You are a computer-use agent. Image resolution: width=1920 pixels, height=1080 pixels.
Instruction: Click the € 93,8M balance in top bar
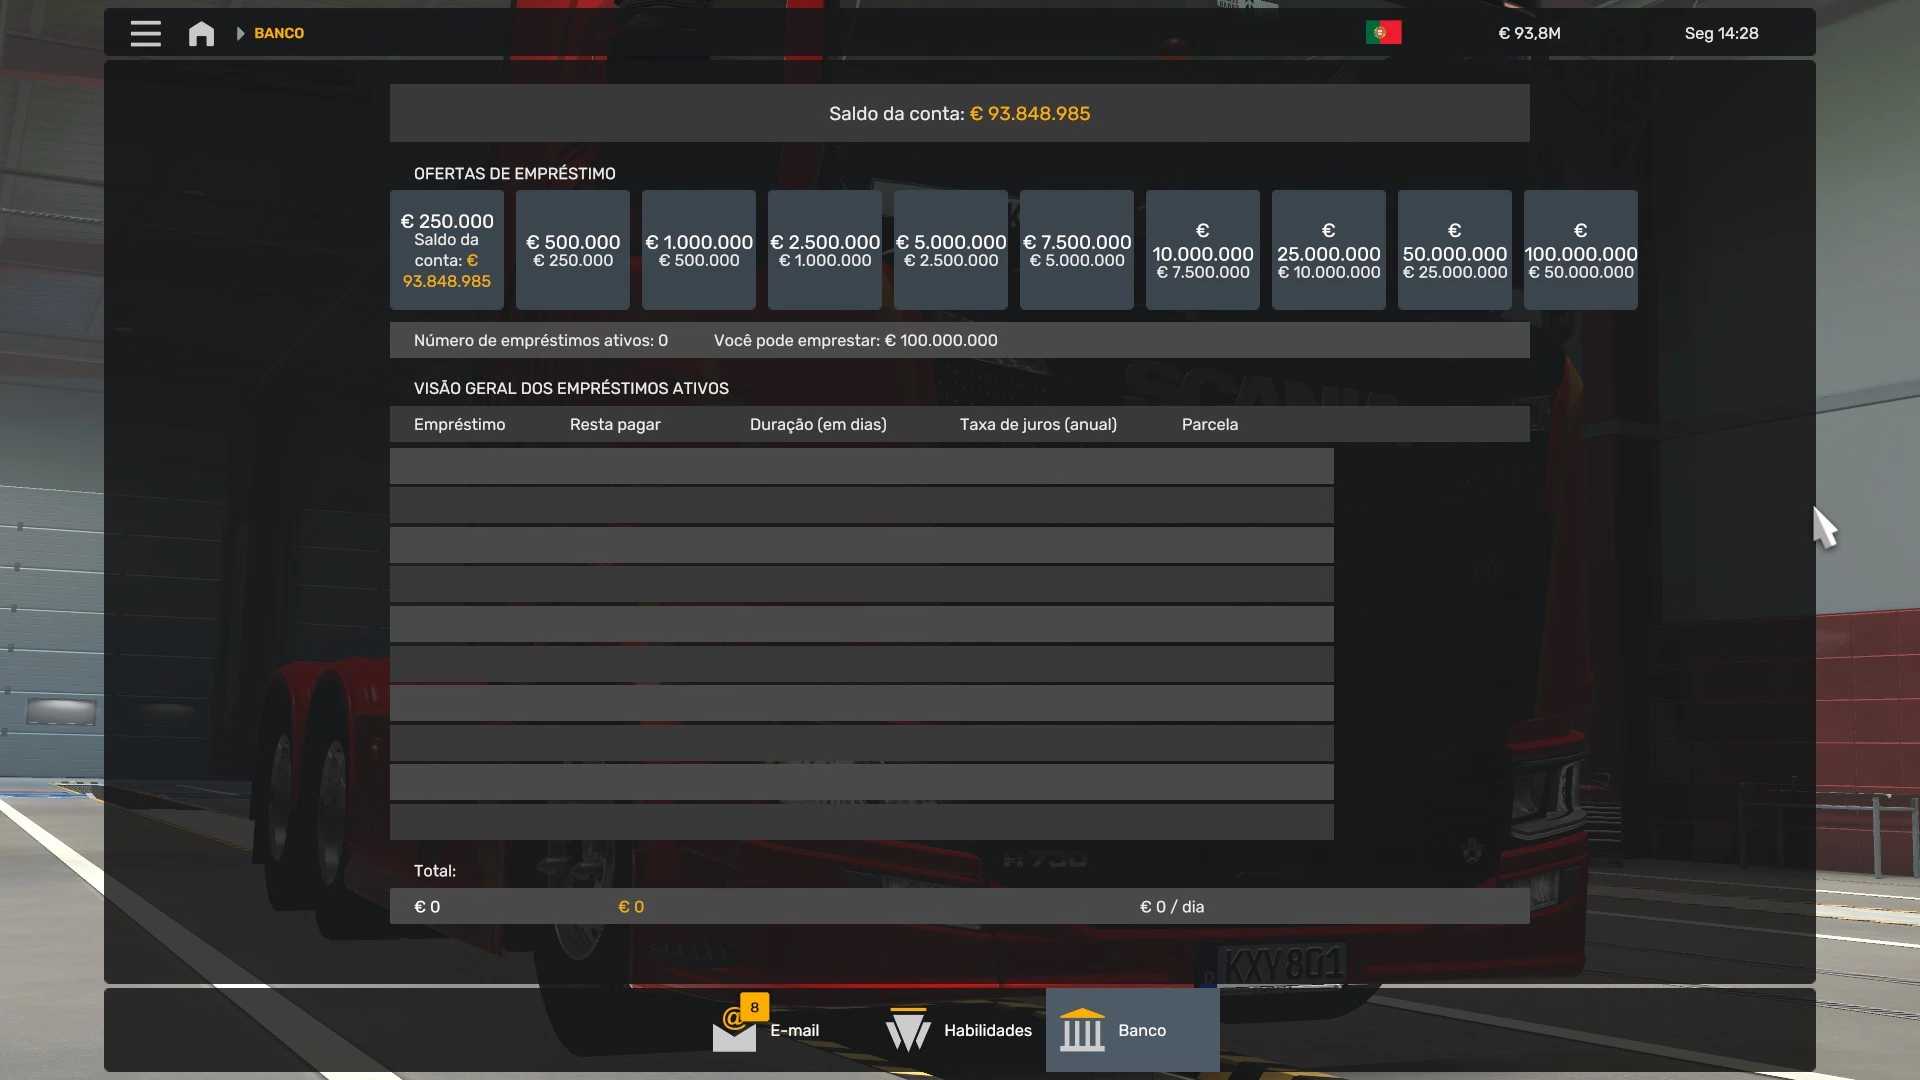(1529, 33)
